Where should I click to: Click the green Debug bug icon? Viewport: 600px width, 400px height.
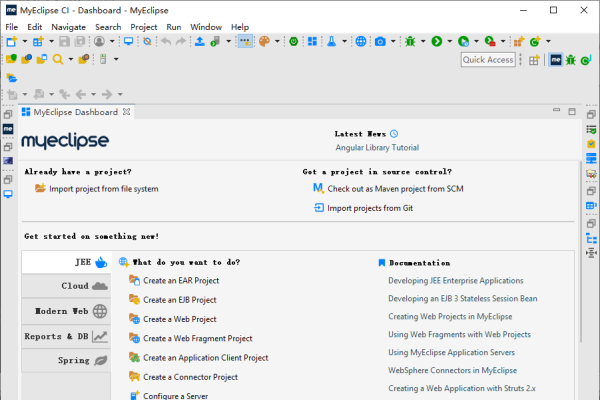(410, 41)
